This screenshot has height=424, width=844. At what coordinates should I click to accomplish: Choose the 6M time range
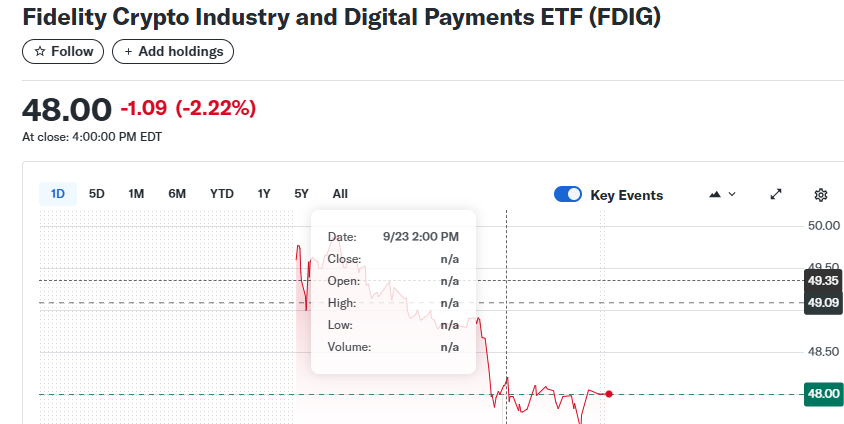(x=177, y=194)
